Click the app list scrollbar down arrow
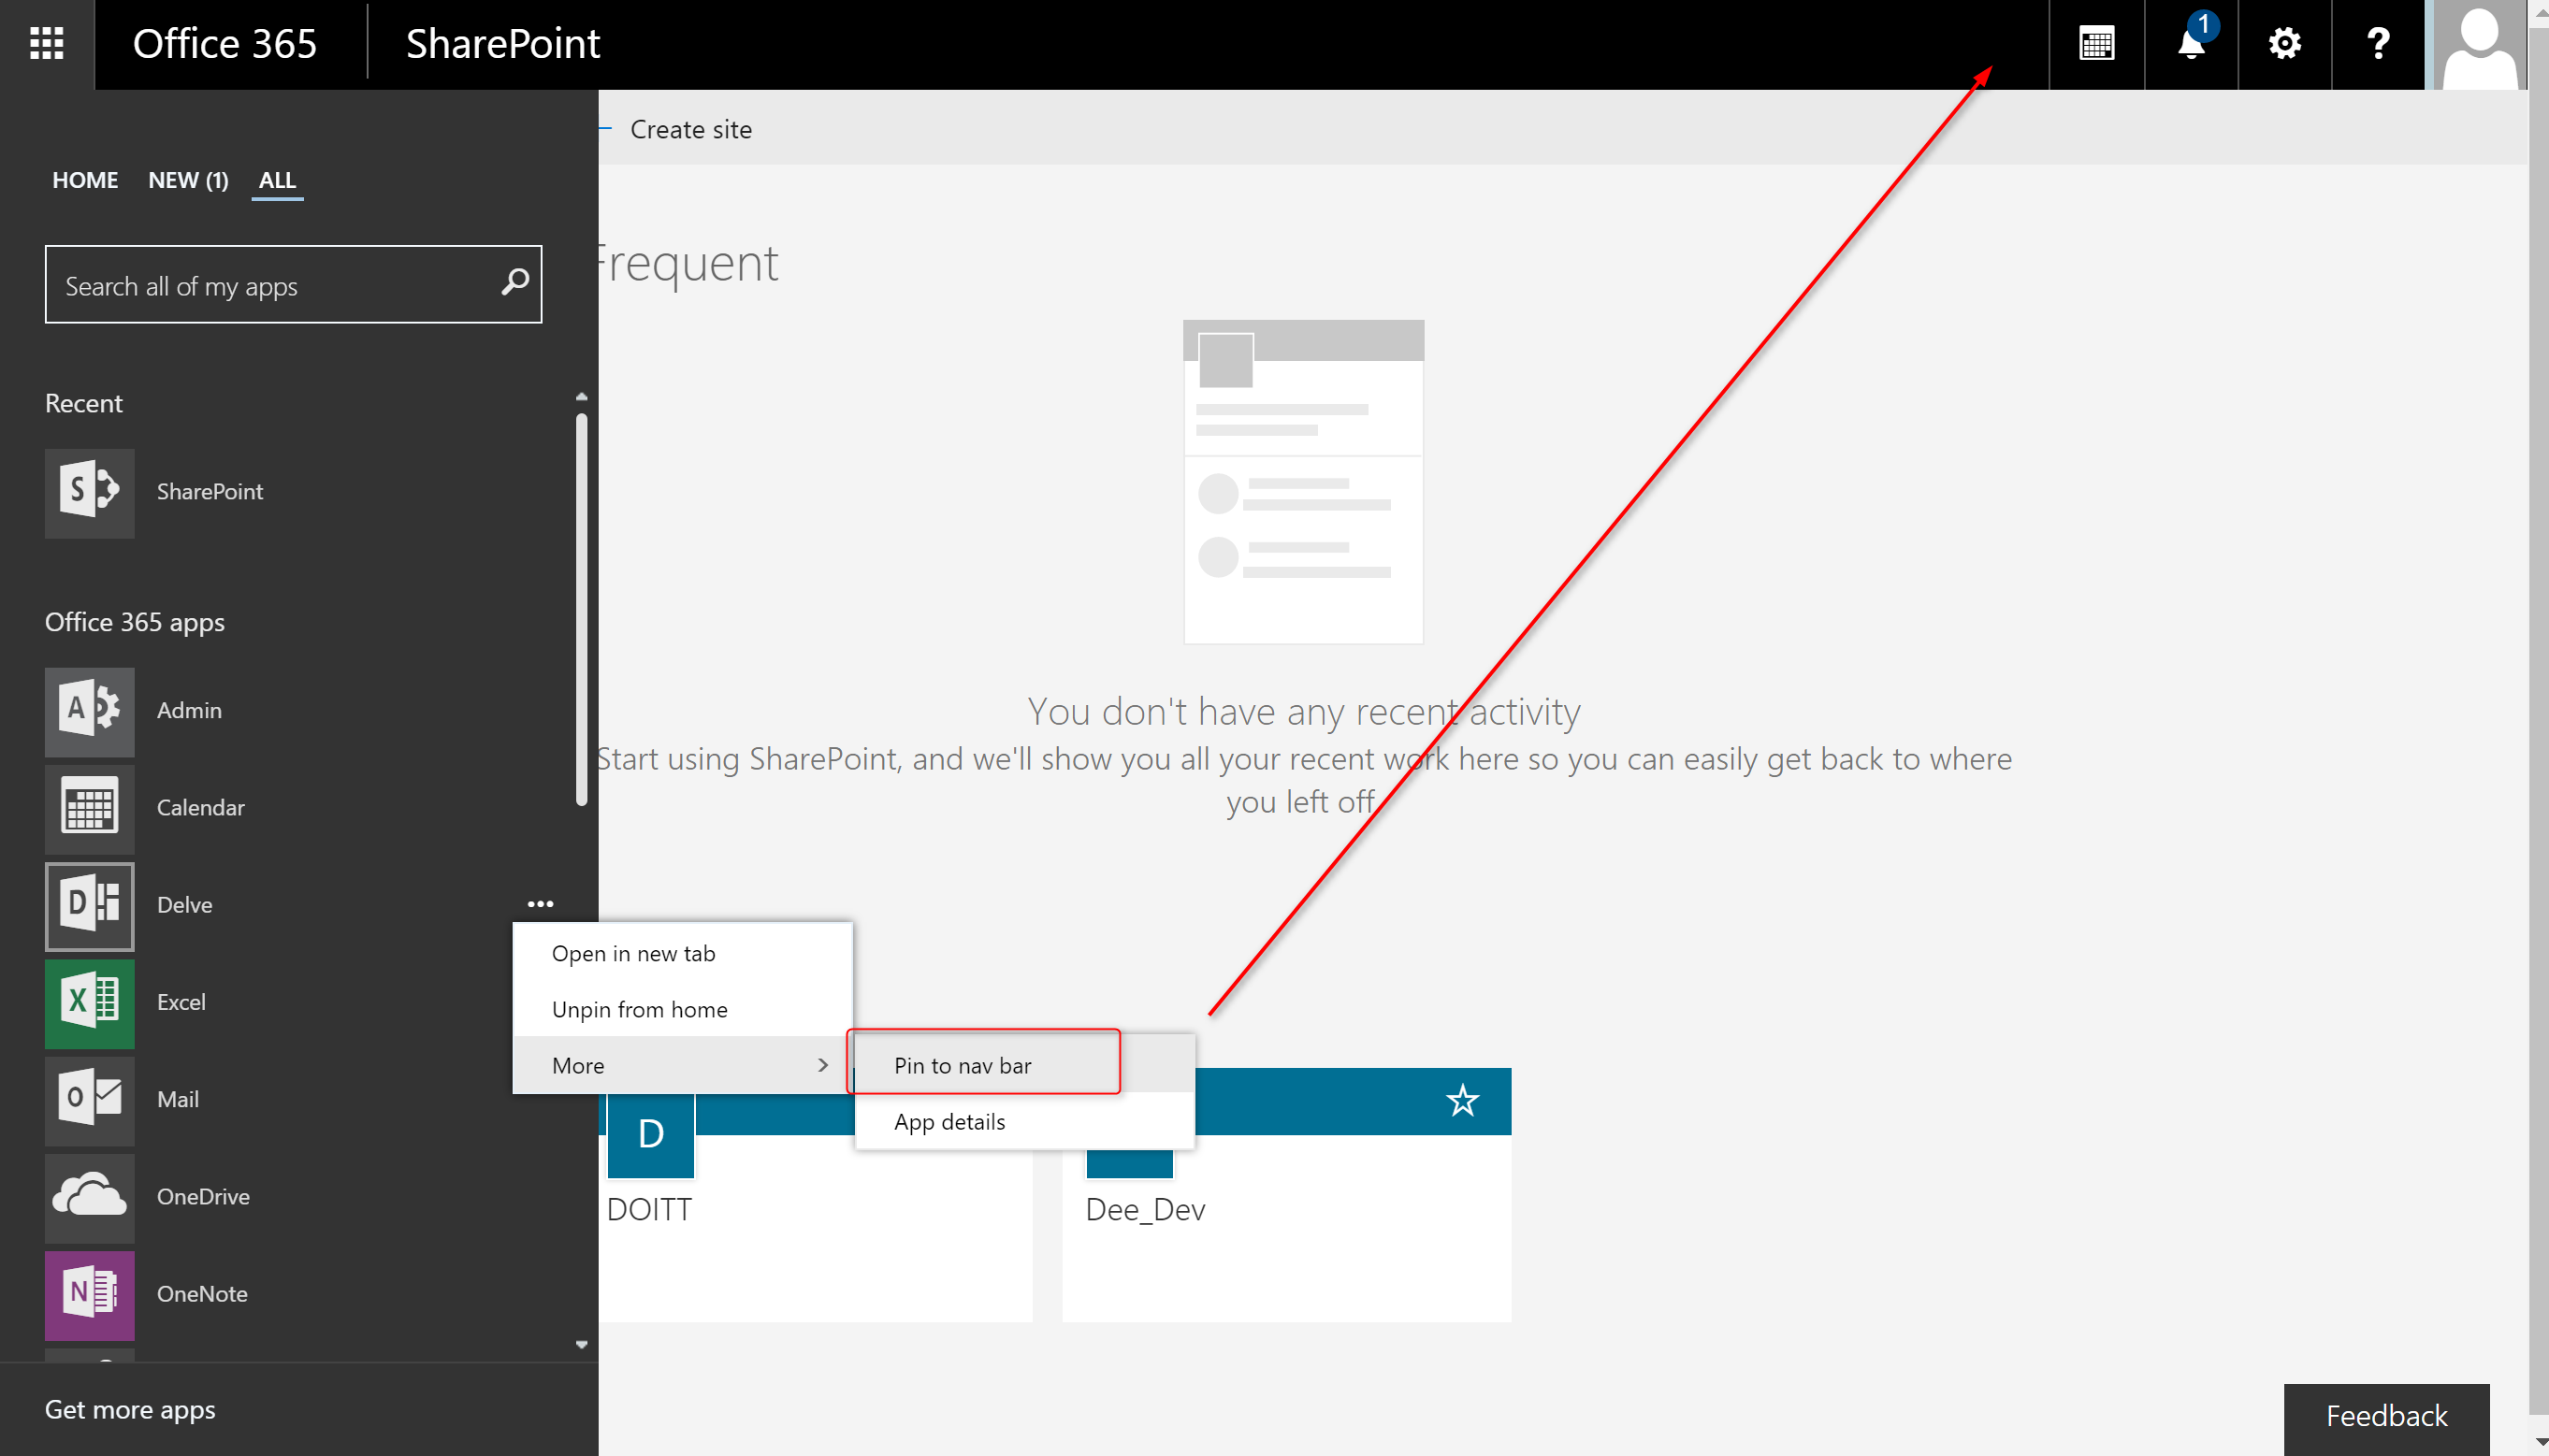 581,1344
